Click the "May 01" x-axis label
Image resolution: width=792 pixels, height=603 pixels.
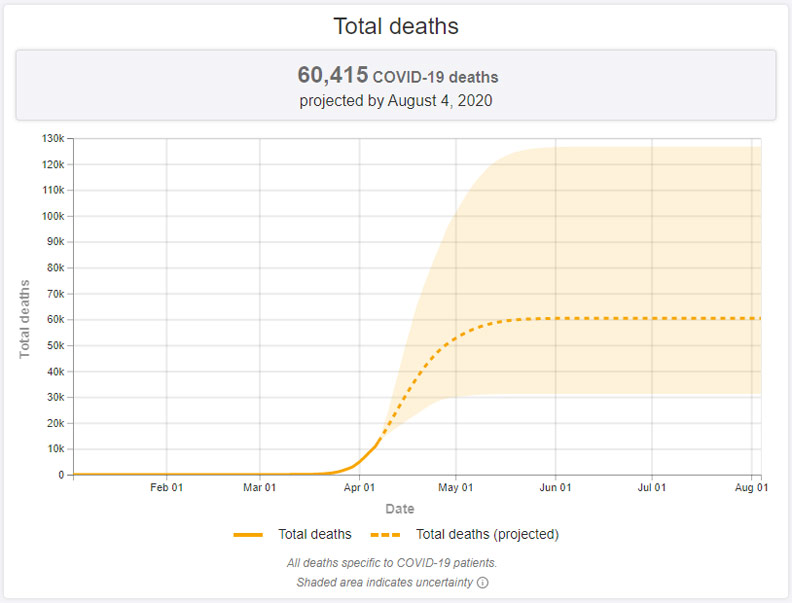(456, 488)
